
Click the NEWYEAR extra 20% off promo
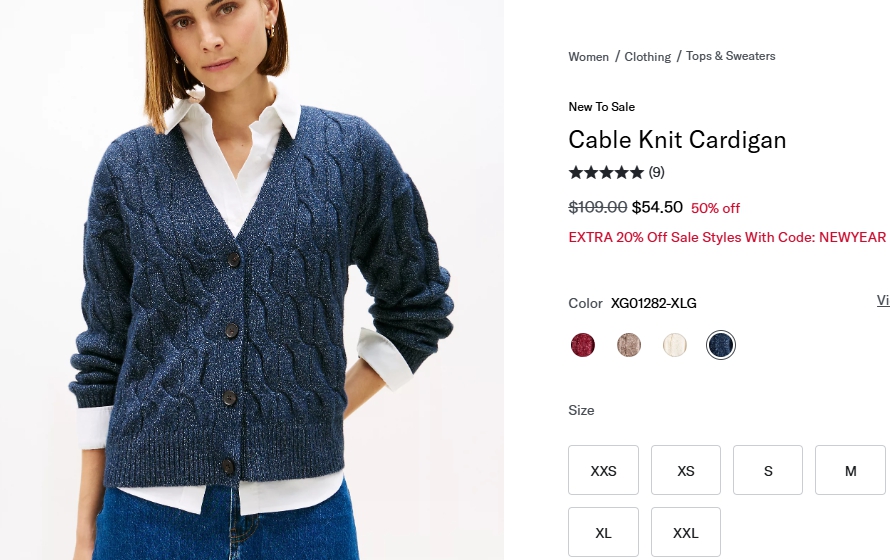(727, 237)
